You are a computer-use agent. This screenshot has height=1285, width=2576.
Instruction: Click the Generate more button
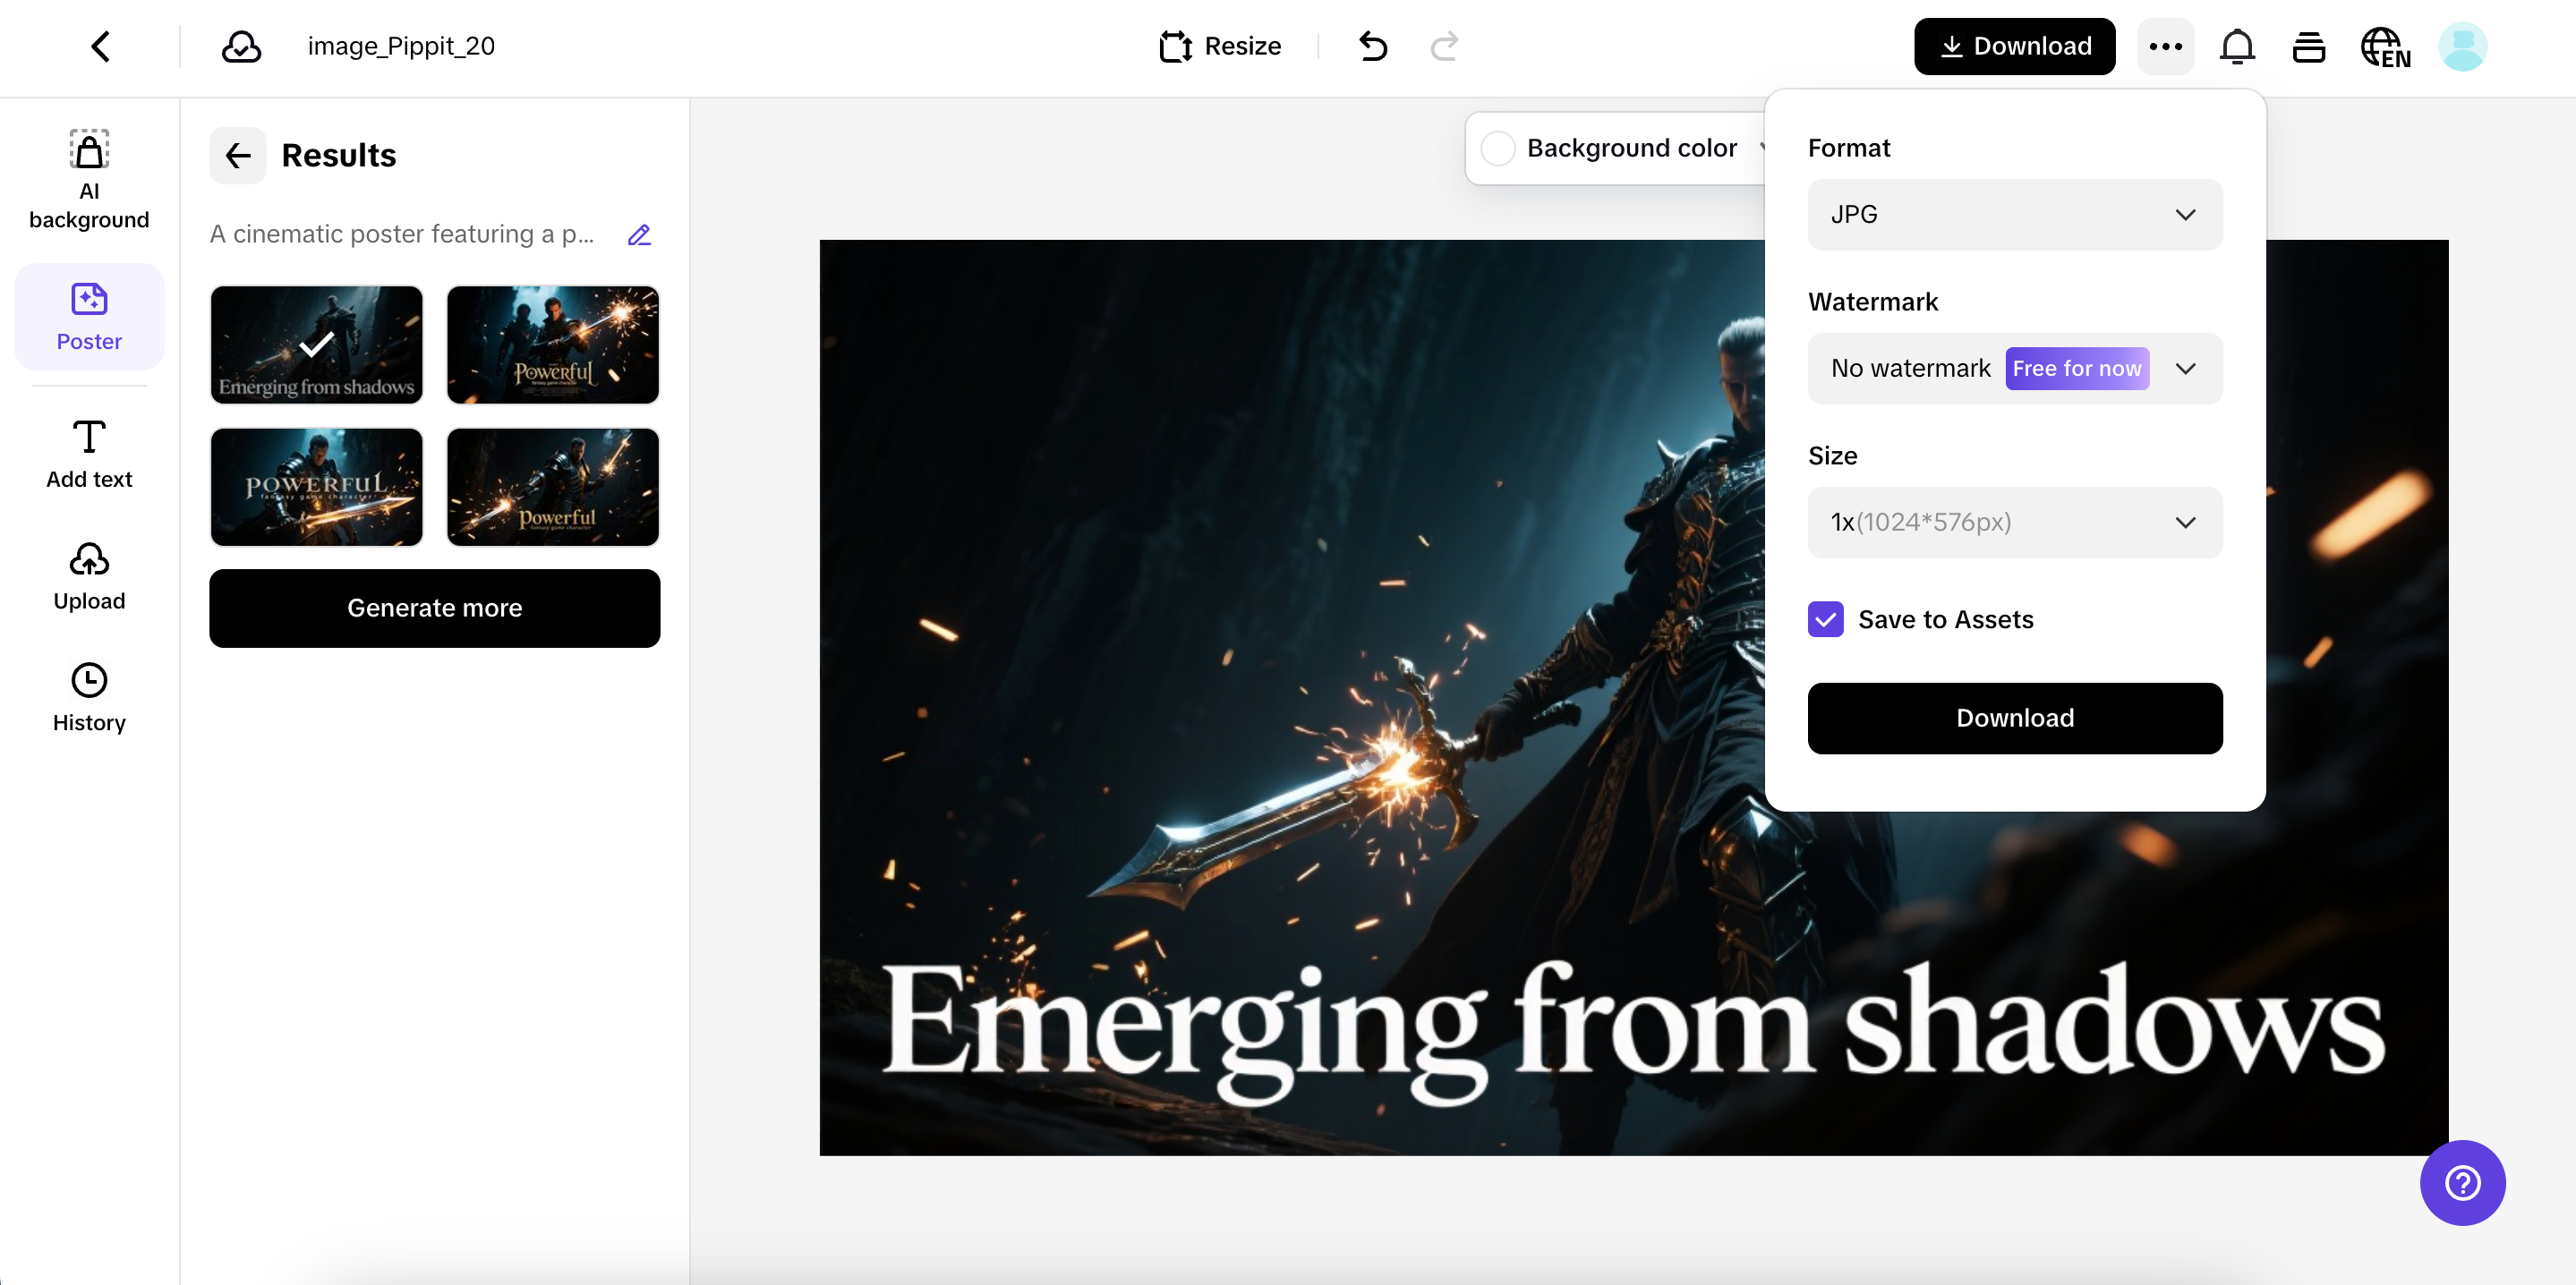[434, 608]
